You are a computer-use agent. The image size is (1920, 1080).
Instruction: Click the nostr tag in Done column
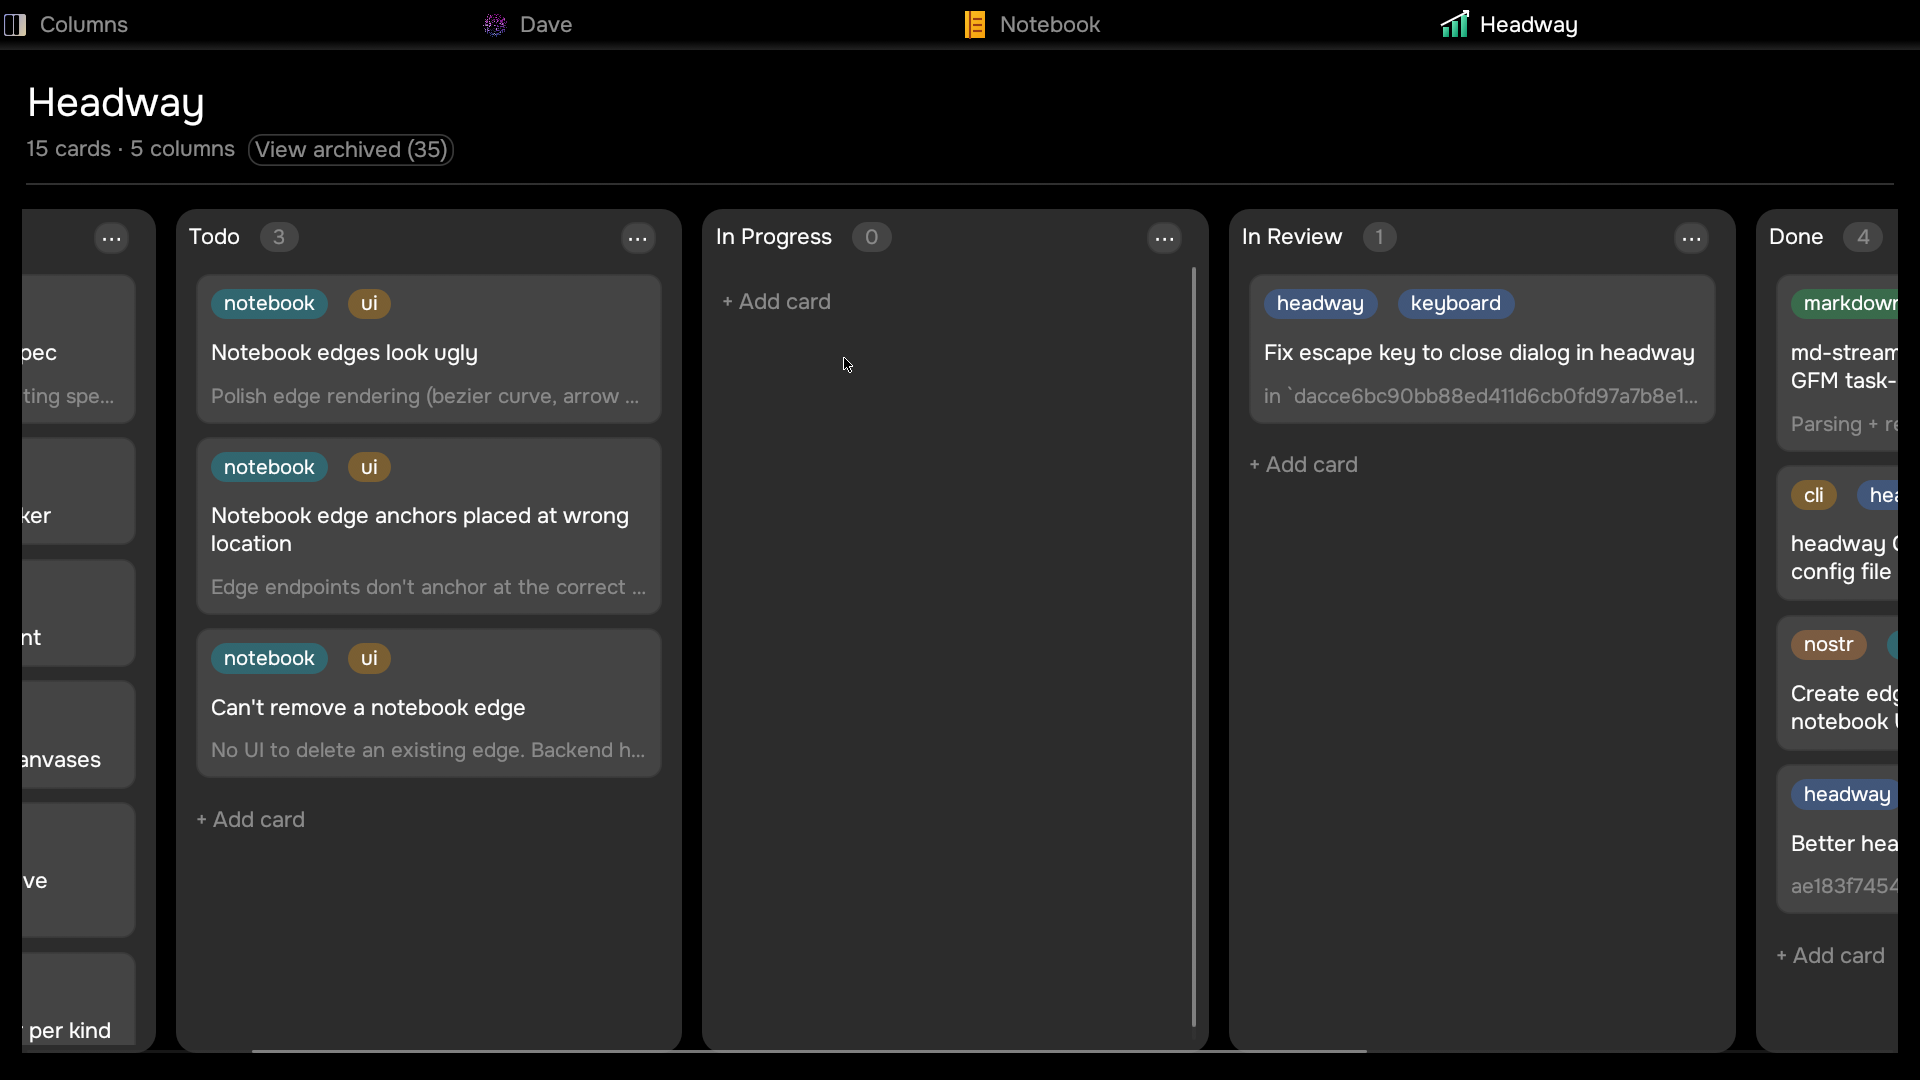(x=1828, y=645)
